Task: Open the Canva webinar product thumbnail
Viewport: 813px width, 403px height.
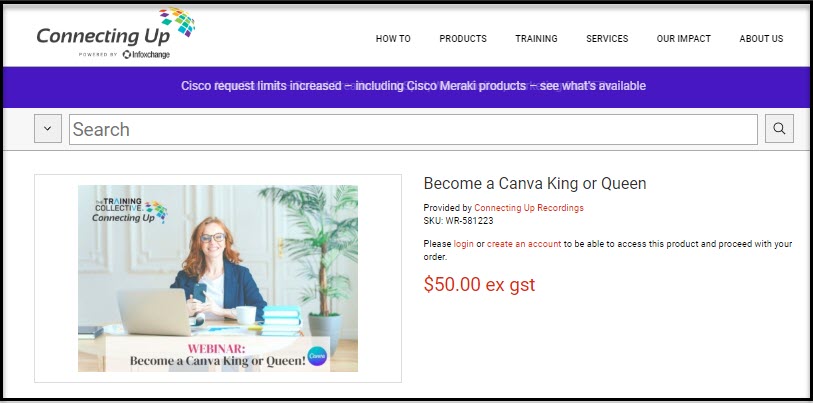Action: (x=218, y=279)
